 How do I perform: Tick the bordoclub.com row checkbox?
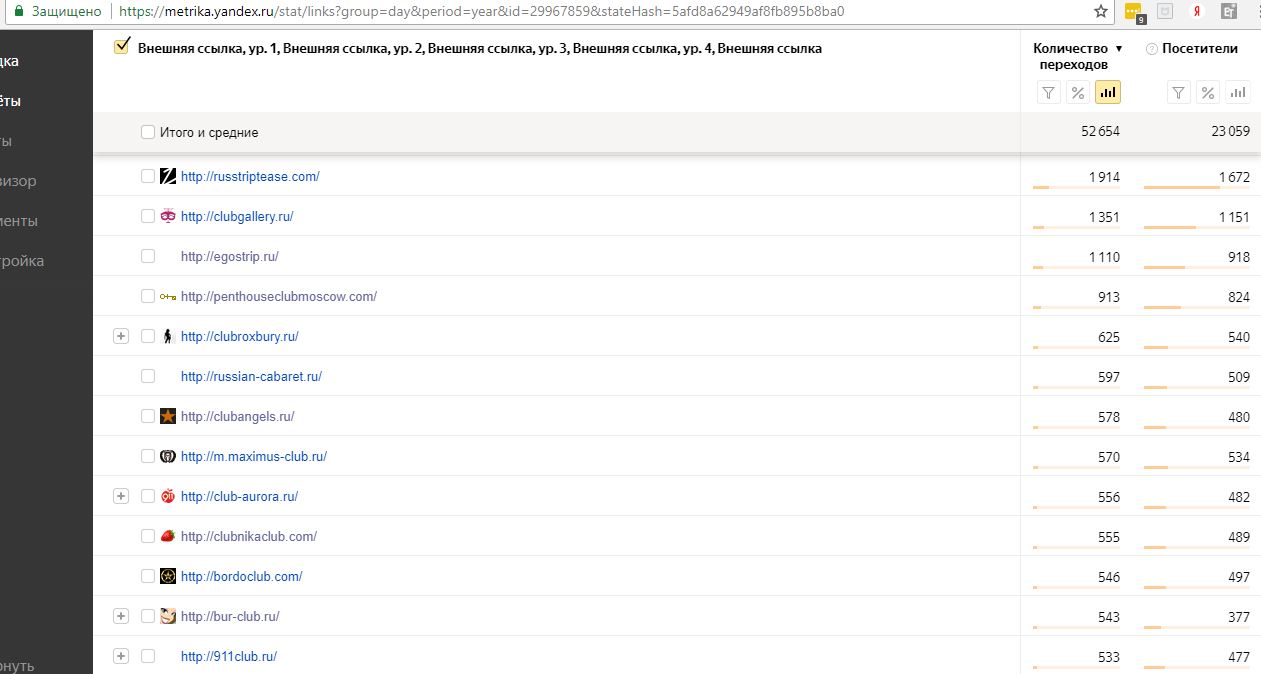point(148,576)
